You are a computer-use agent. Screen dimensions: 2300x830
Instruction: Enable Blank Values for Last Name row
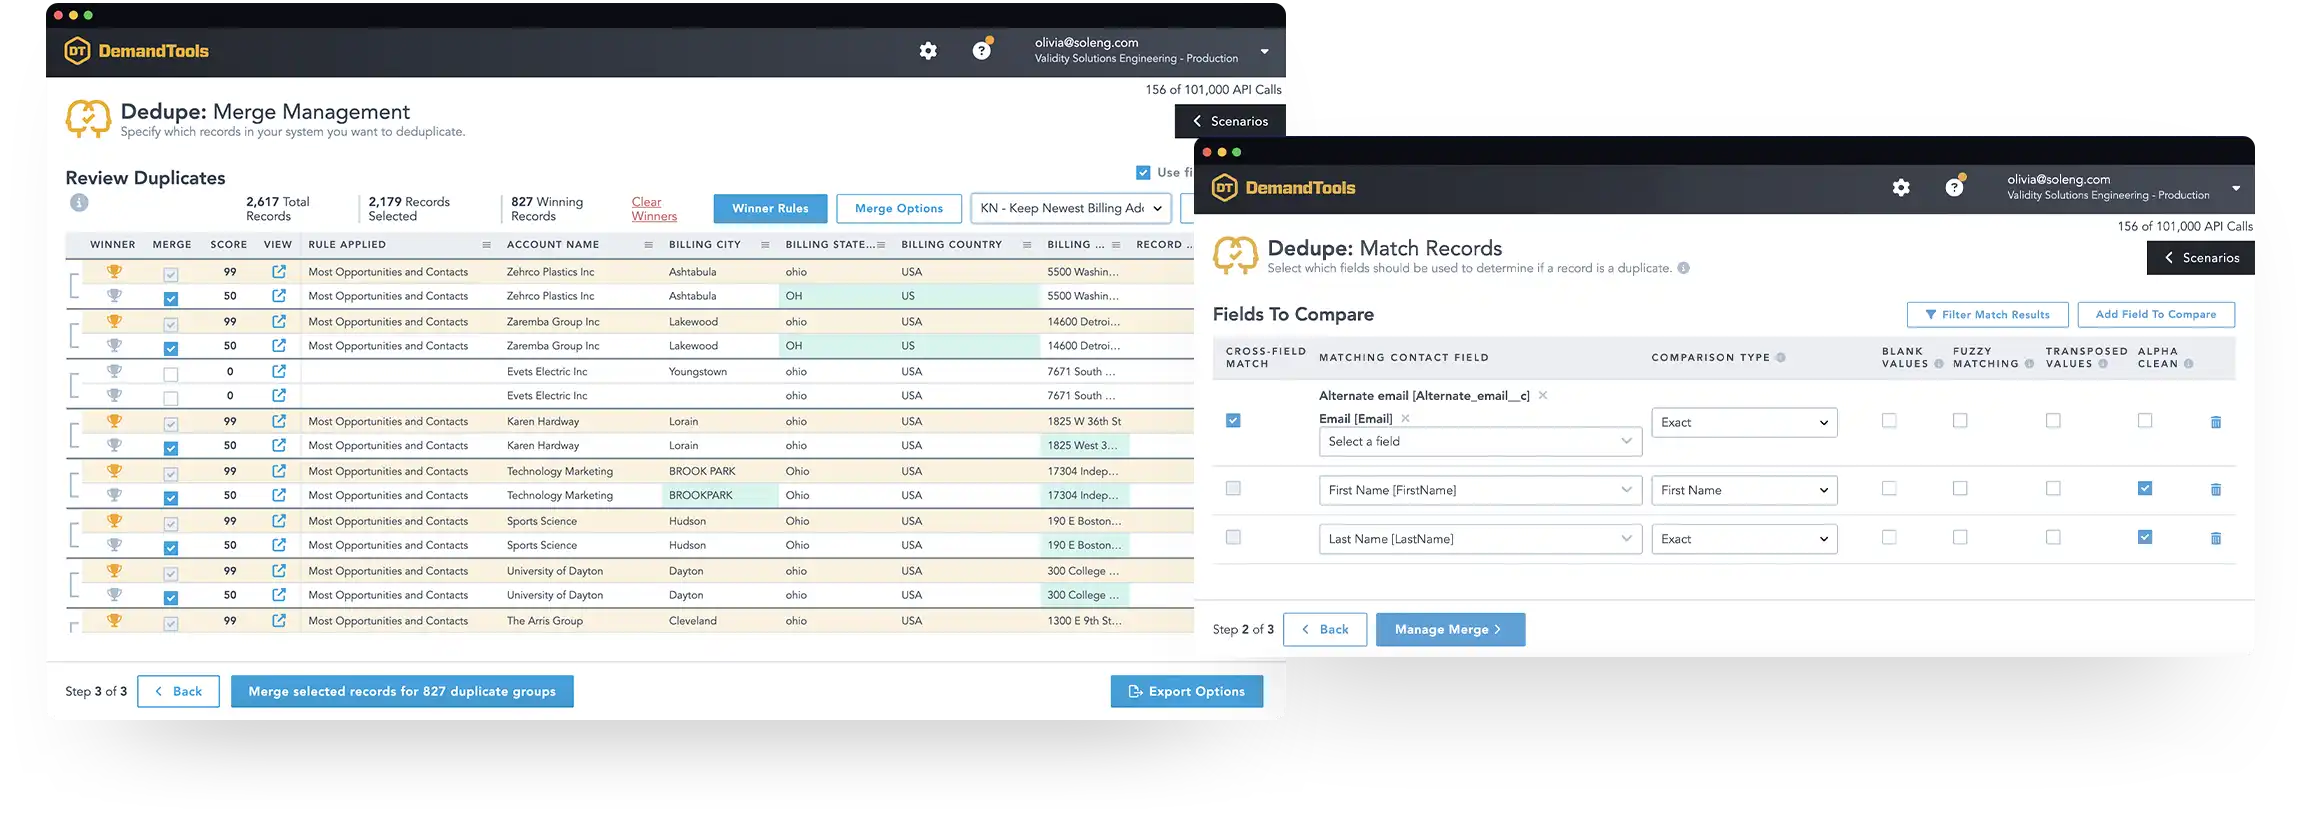coord(1889,538)
